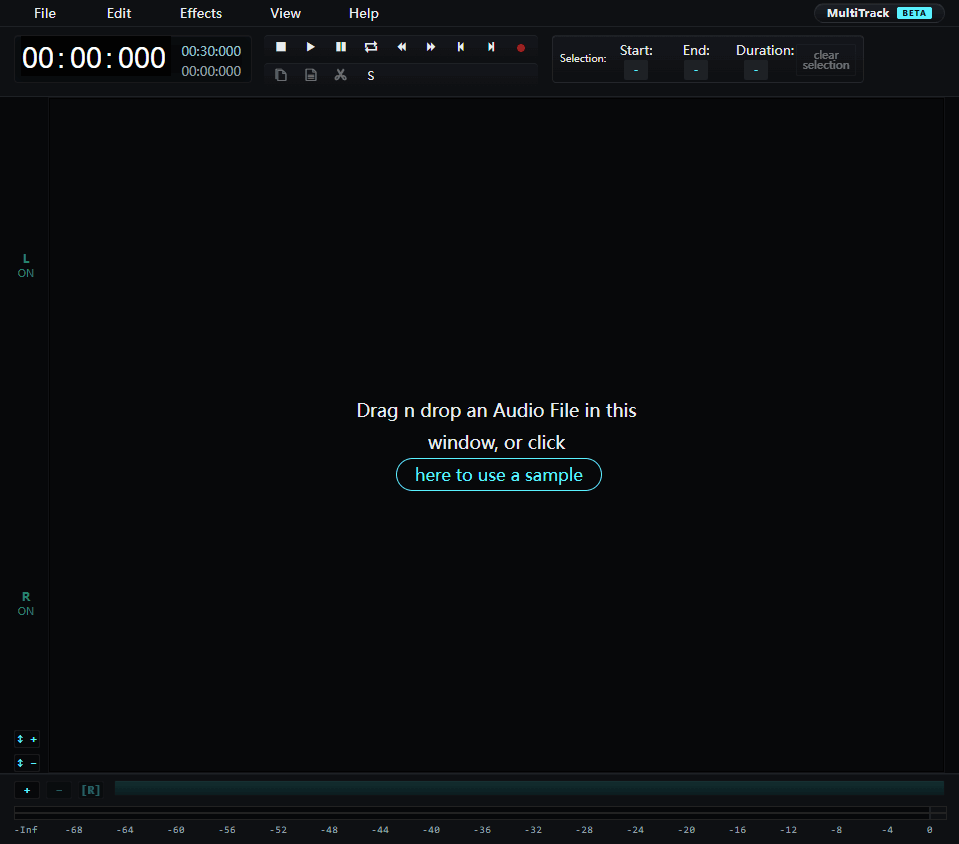This screenshot has height=844, width=959.
Task: Start recording with the red record button
Action: pyautogui.click(x=520, y=48)
